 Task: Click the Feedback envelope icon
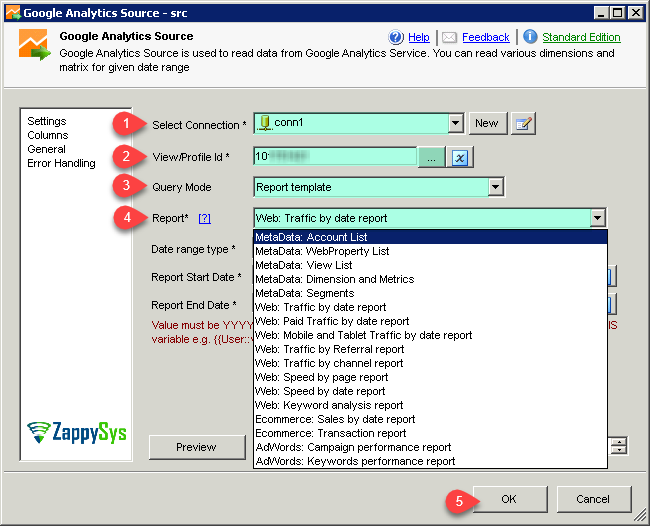pos(449,38)
